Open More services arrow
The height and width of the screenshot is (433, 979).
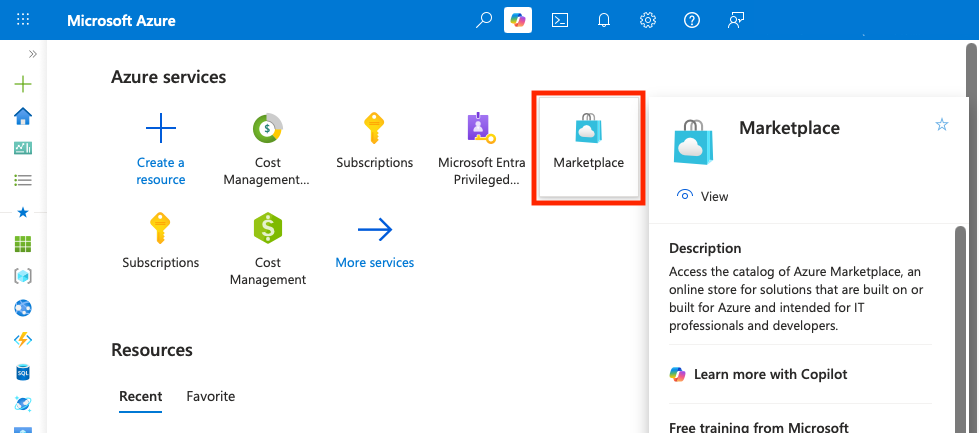pos(375,243)
